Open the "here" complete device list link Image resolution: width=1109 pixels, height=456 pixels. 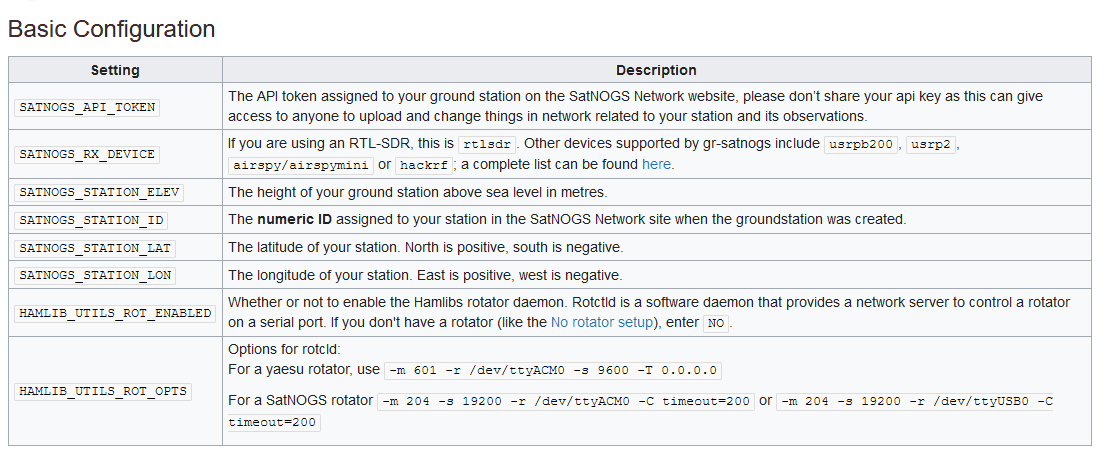coord(656,164)
